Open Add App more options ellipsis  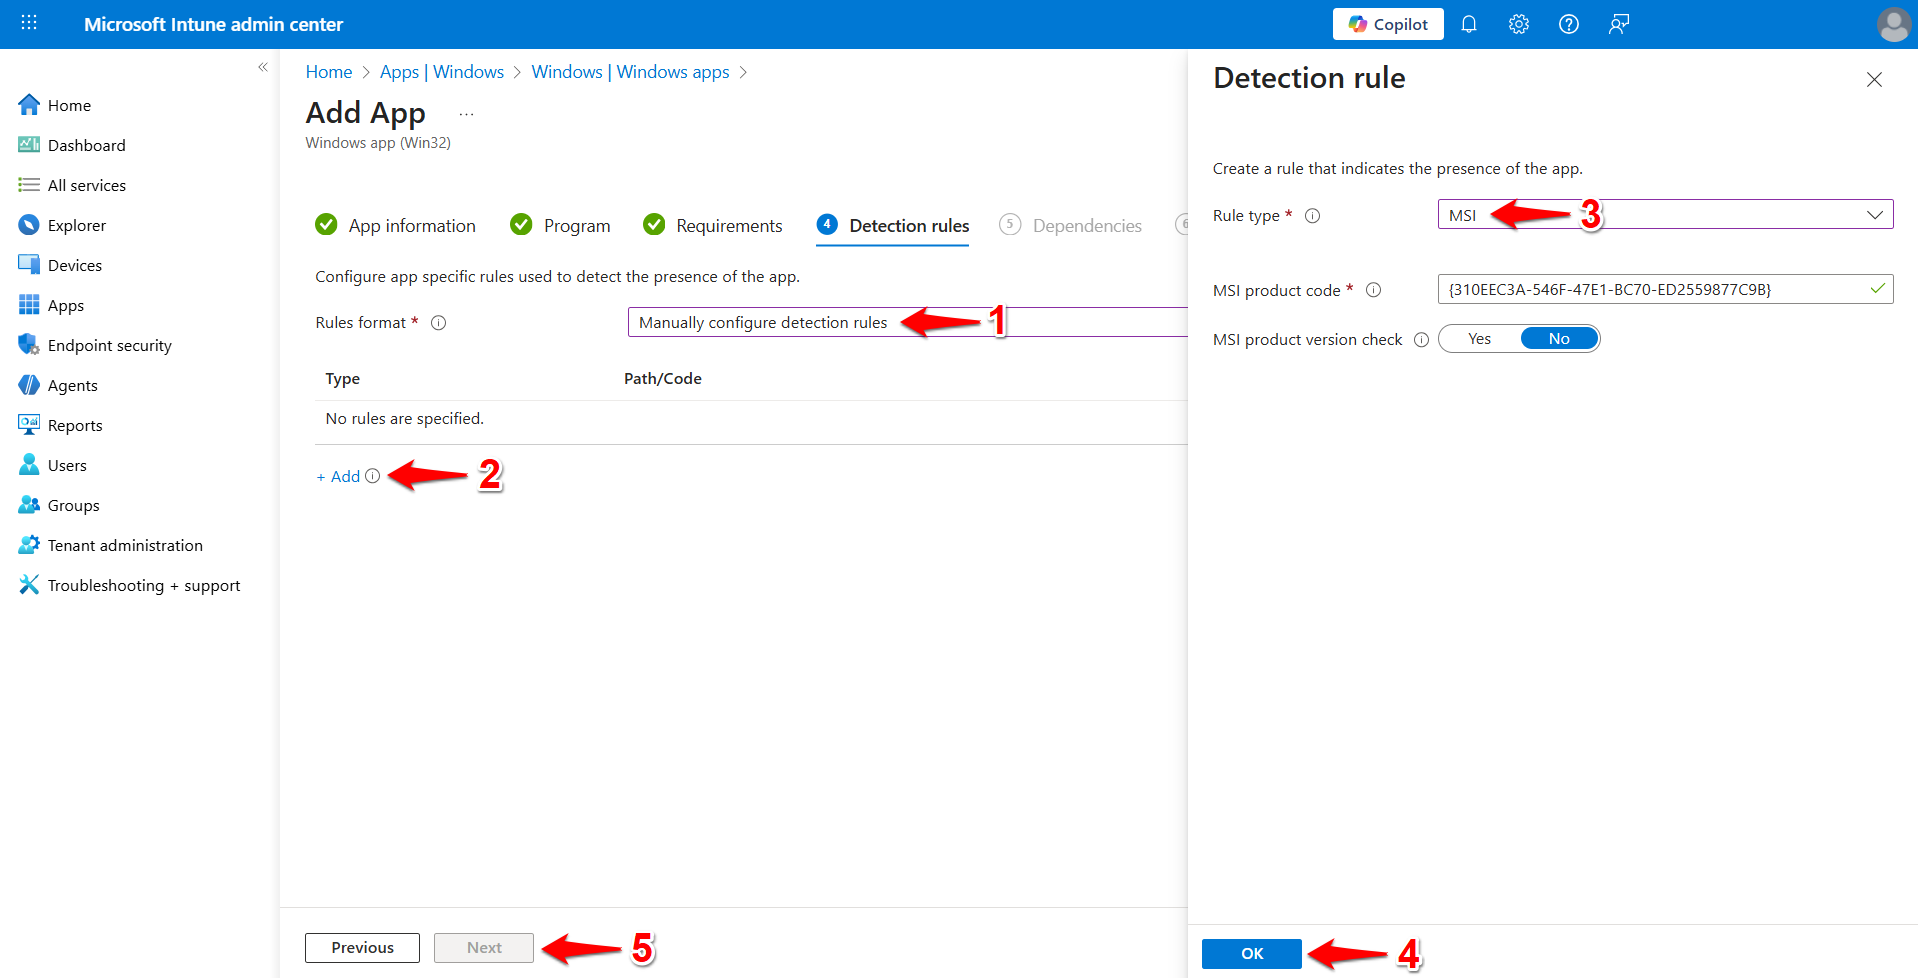466,115
